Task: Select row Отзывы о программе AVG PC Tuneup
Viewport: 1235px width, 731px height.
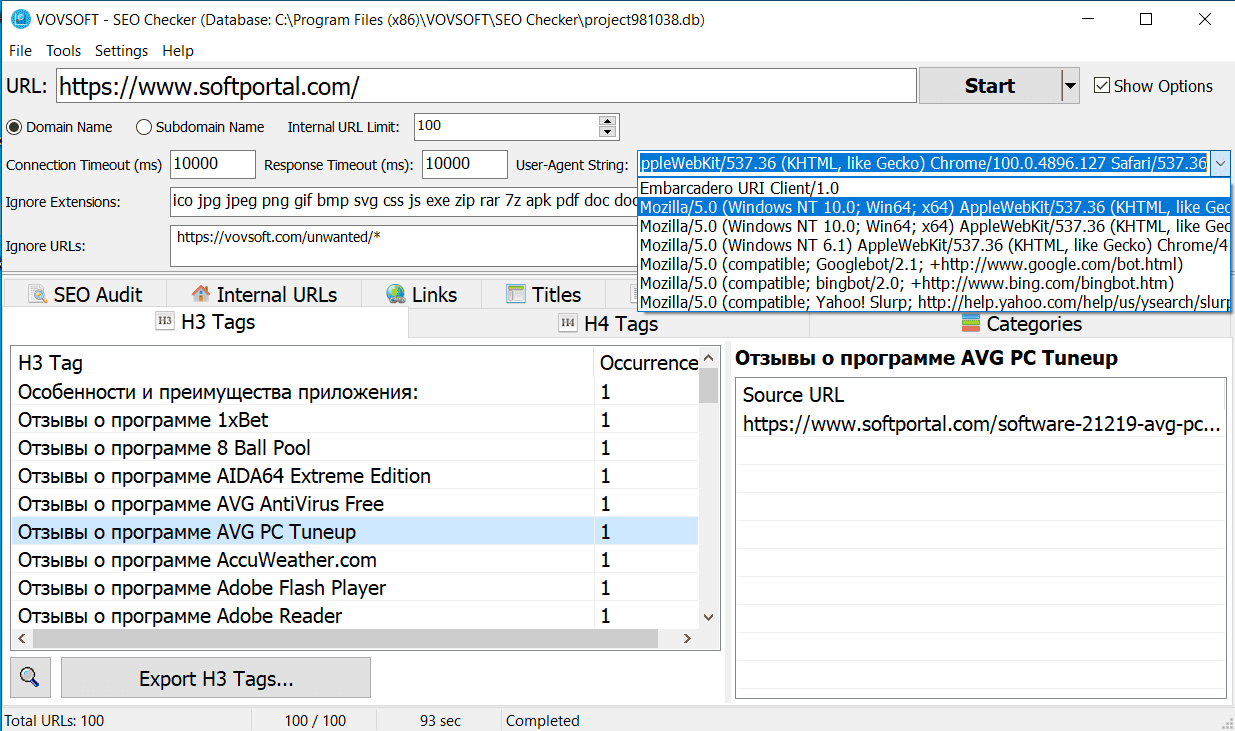Action: click(355, 532)
